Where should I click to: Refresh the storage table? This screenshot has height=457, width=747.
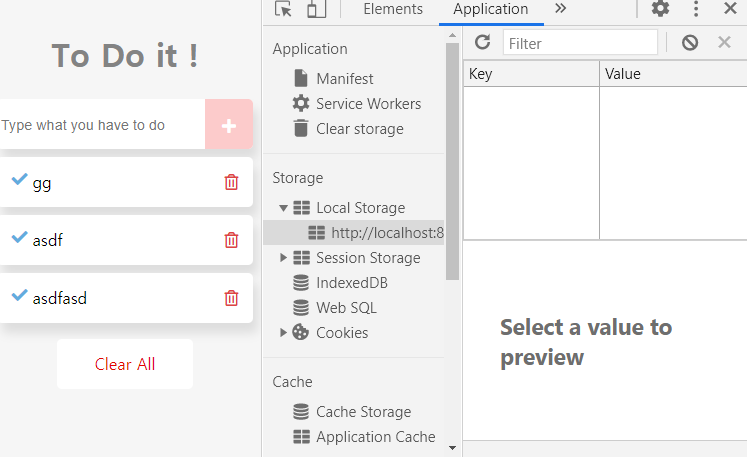tap(483, 42)
